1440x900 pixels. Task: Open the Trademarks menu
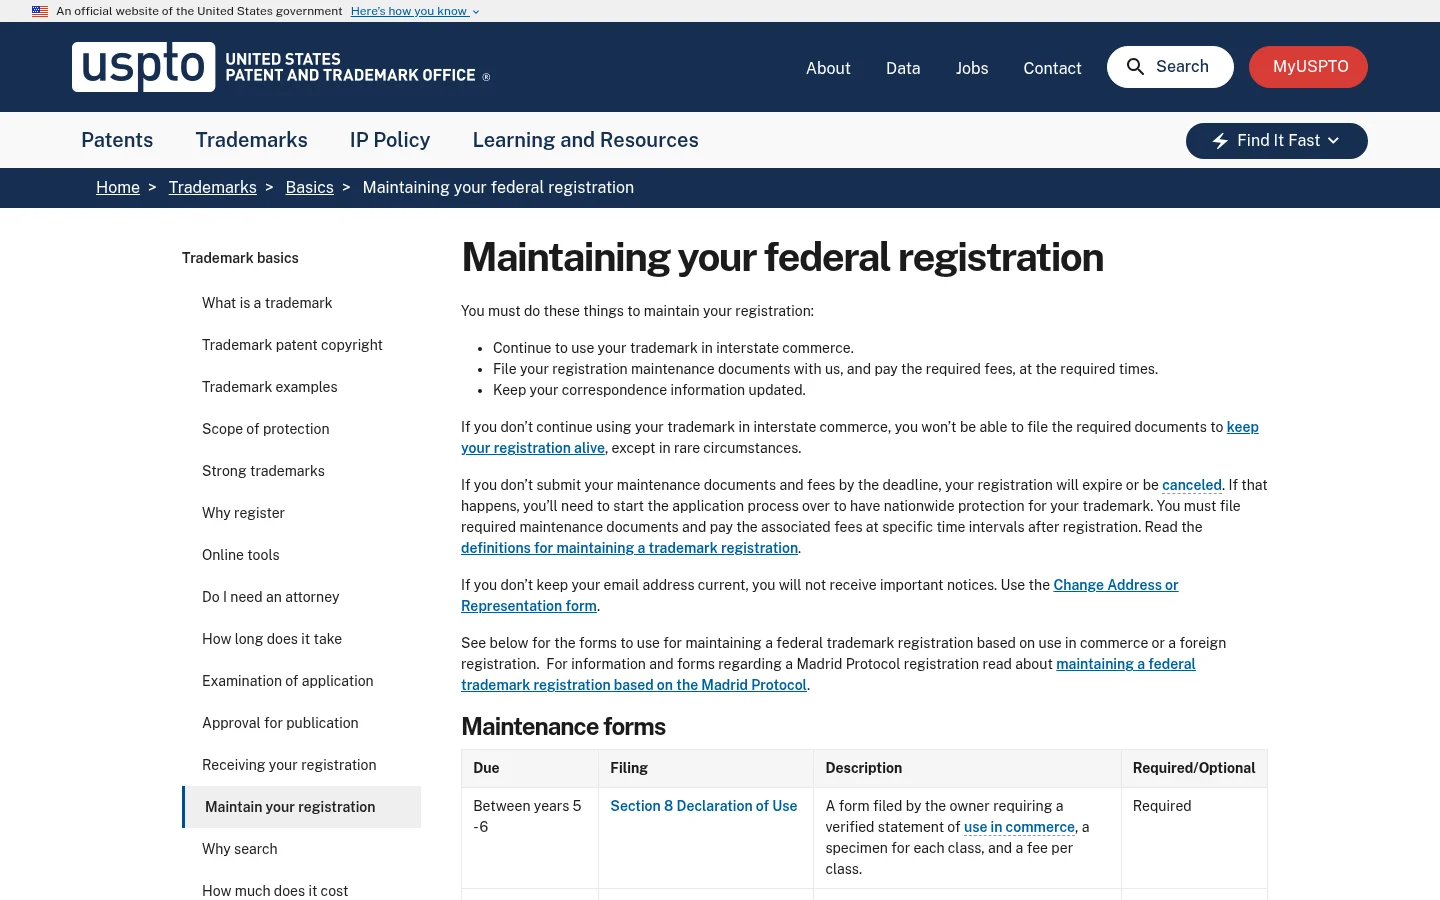pyautogui.click(x=252, y=140)
